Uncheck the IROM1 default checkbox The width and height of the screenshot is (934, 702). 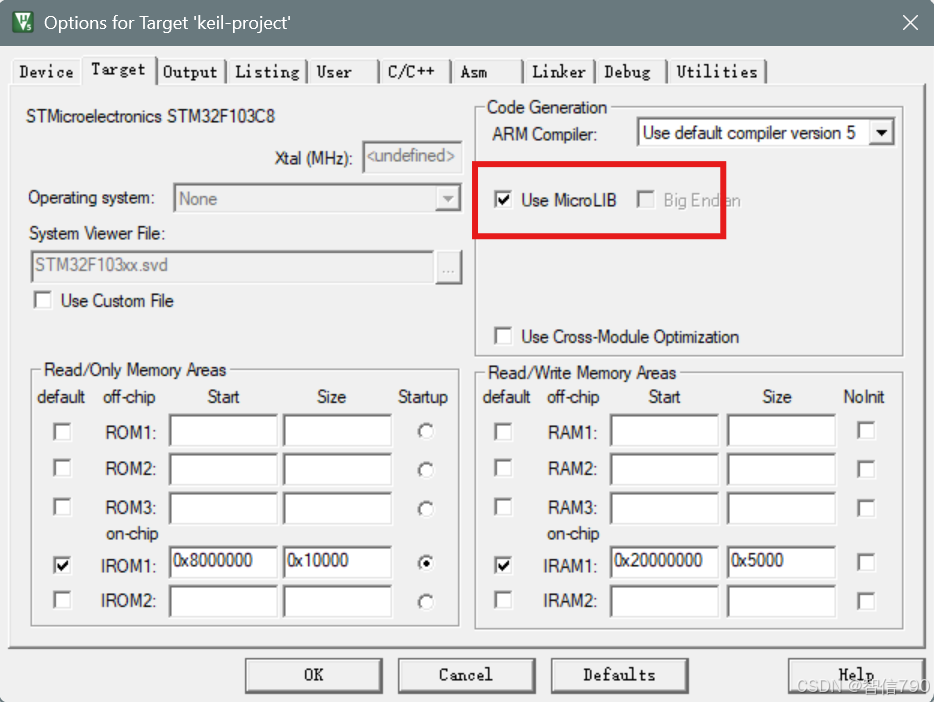coord(62,564)
